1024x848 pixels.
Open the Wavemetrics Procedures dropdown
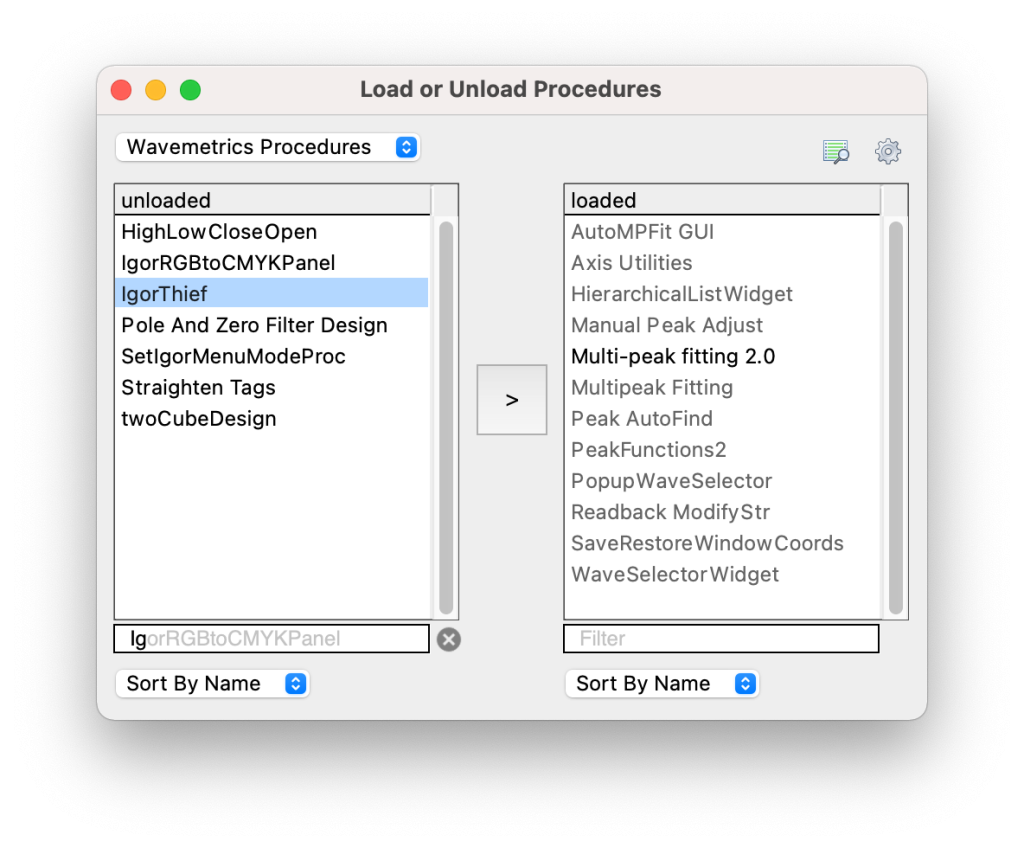click(x=268, y=147)
